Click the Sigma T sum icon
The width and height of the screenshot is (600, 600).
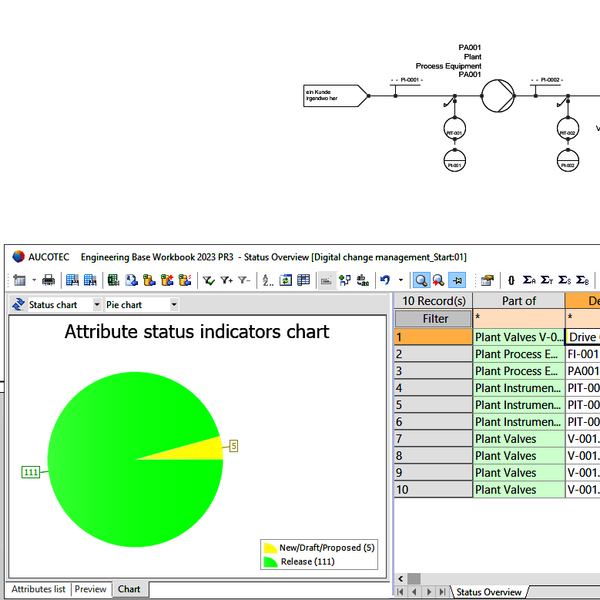click(x=547, y=281)
